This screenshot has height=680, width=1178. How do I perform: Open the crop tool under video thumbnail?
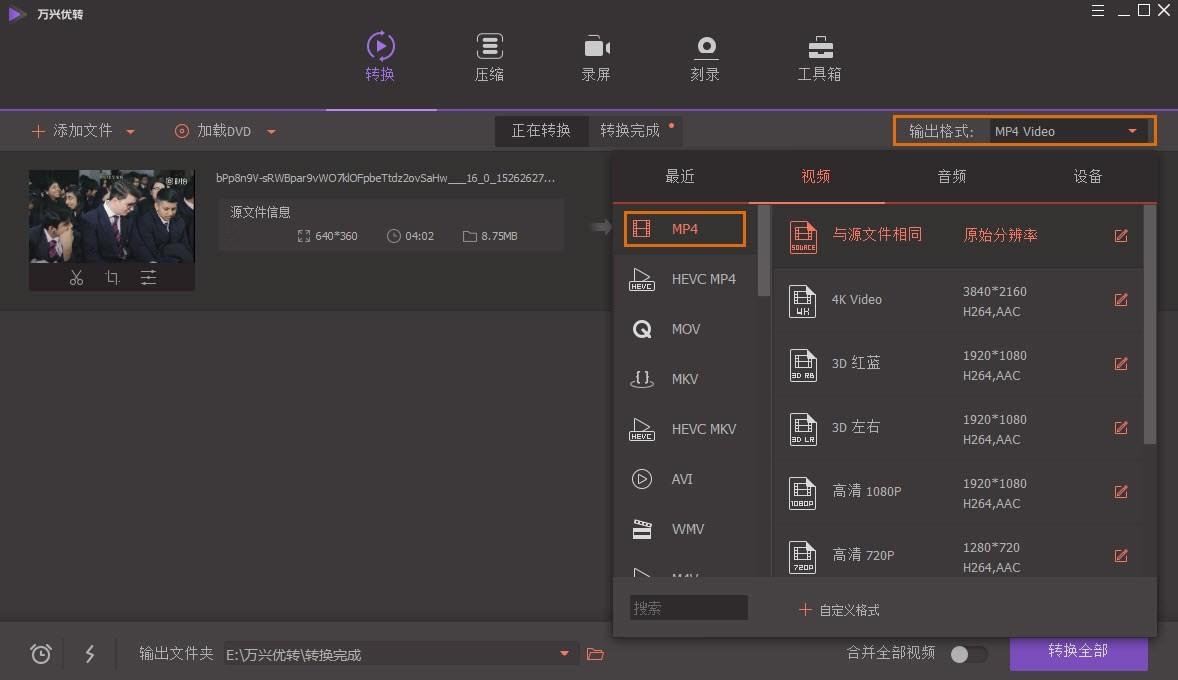coord(112,277)
